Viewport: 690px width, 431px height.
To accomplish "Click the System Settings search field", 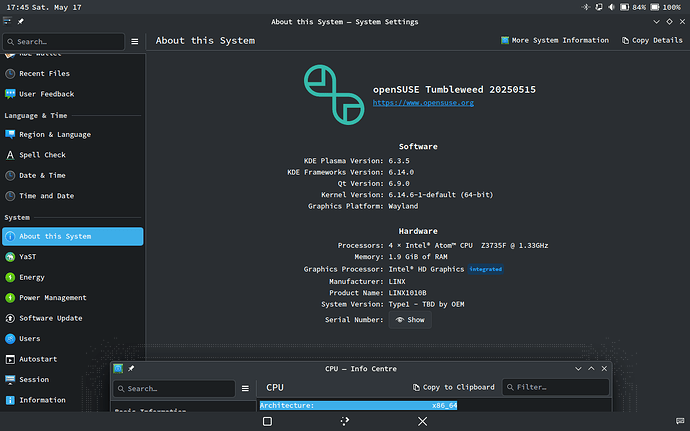I will pos(63,41).
